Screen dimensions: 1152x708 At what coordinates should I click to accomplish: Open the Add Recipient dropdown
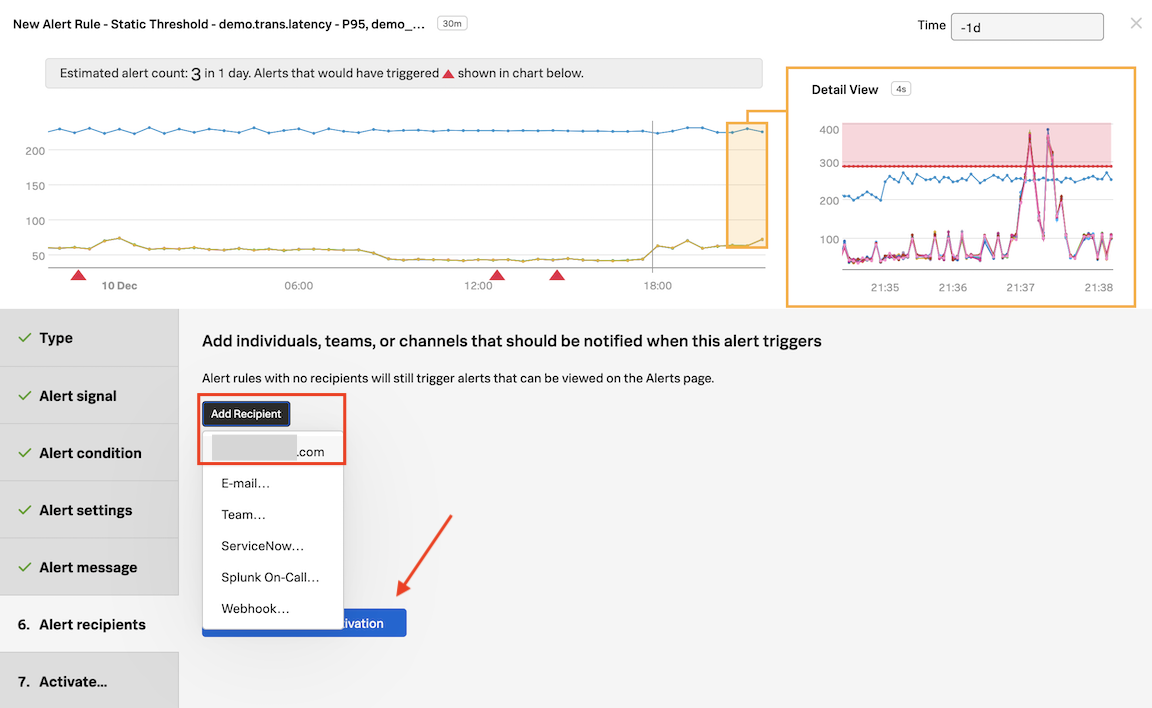[246, 414]
